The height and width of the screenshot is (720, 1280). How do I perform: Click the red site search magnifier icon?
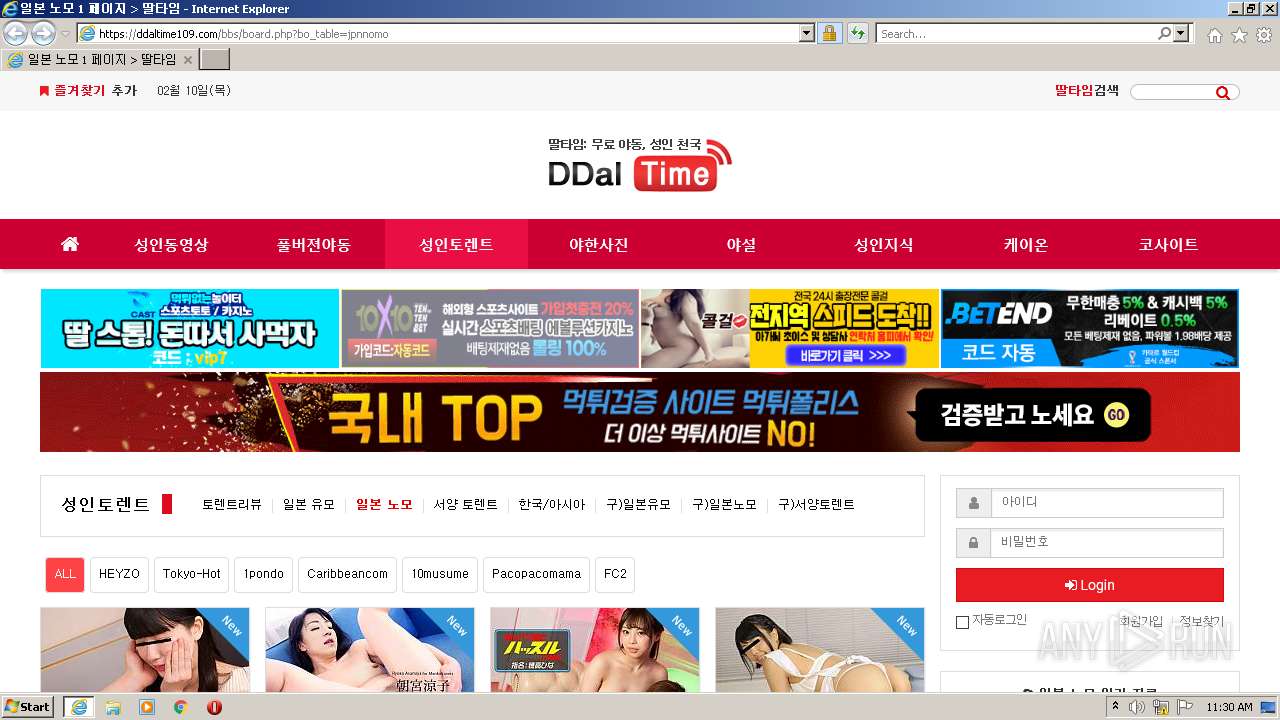coord(1223,93)
